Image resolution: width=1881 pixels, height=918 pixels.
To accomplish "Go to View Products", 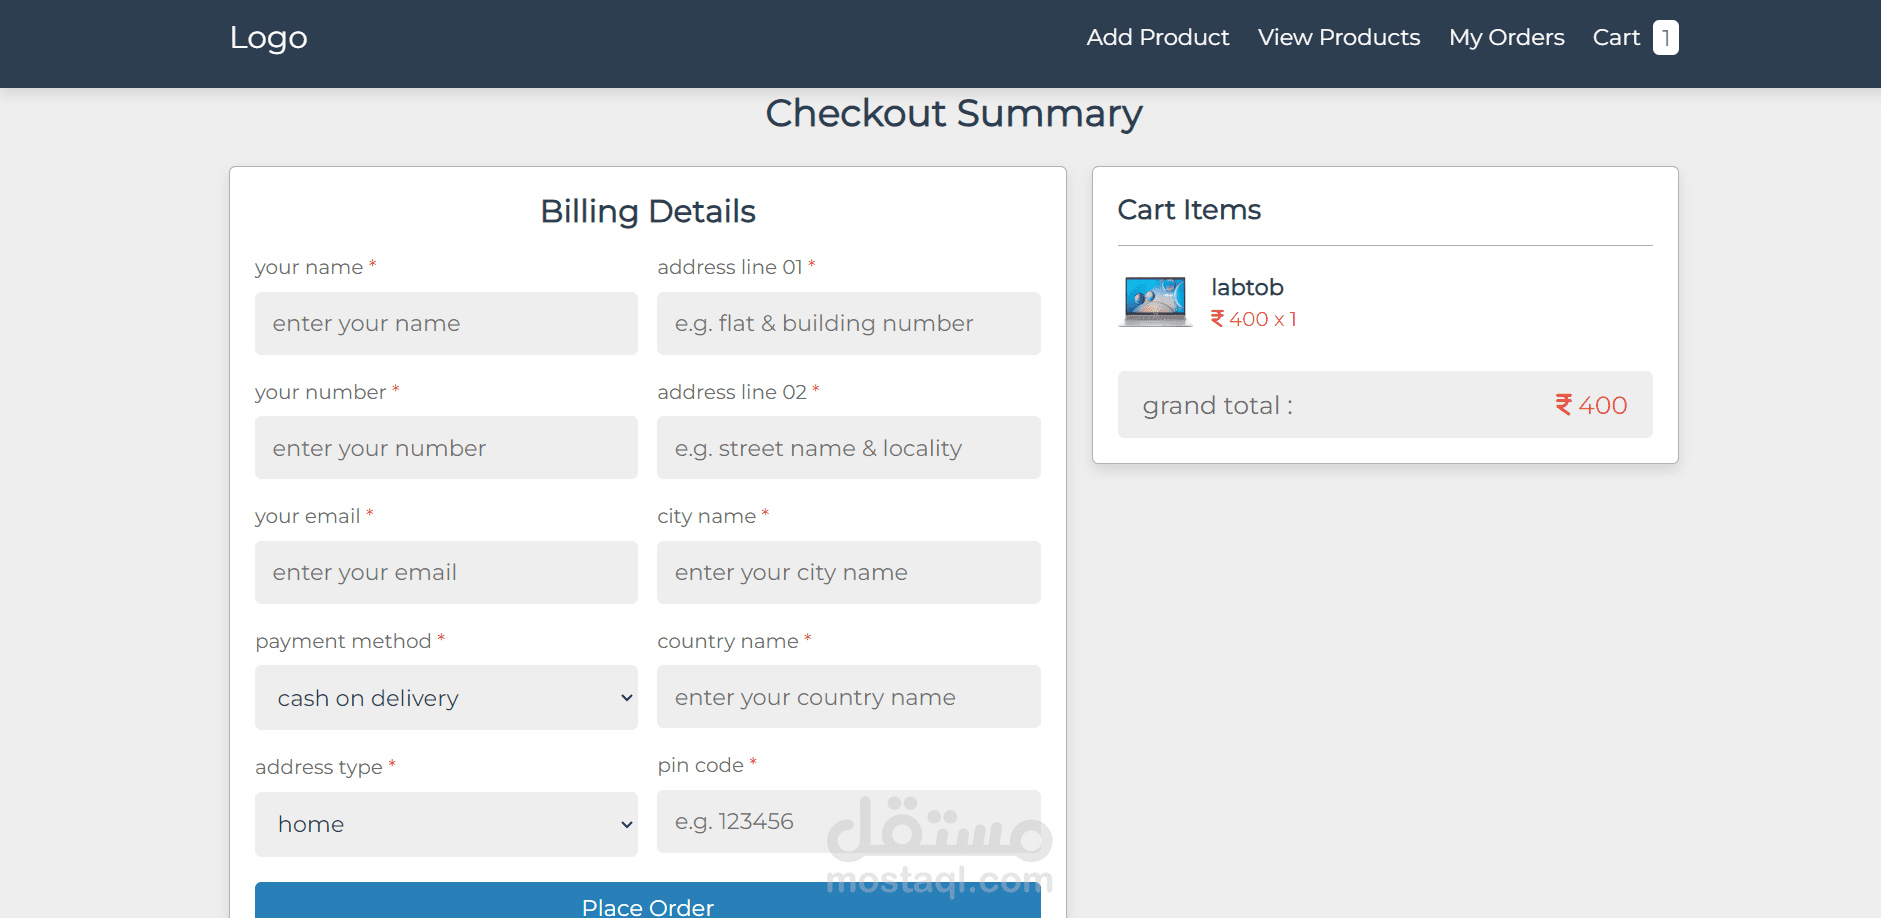I will (x=1338, y=38).
